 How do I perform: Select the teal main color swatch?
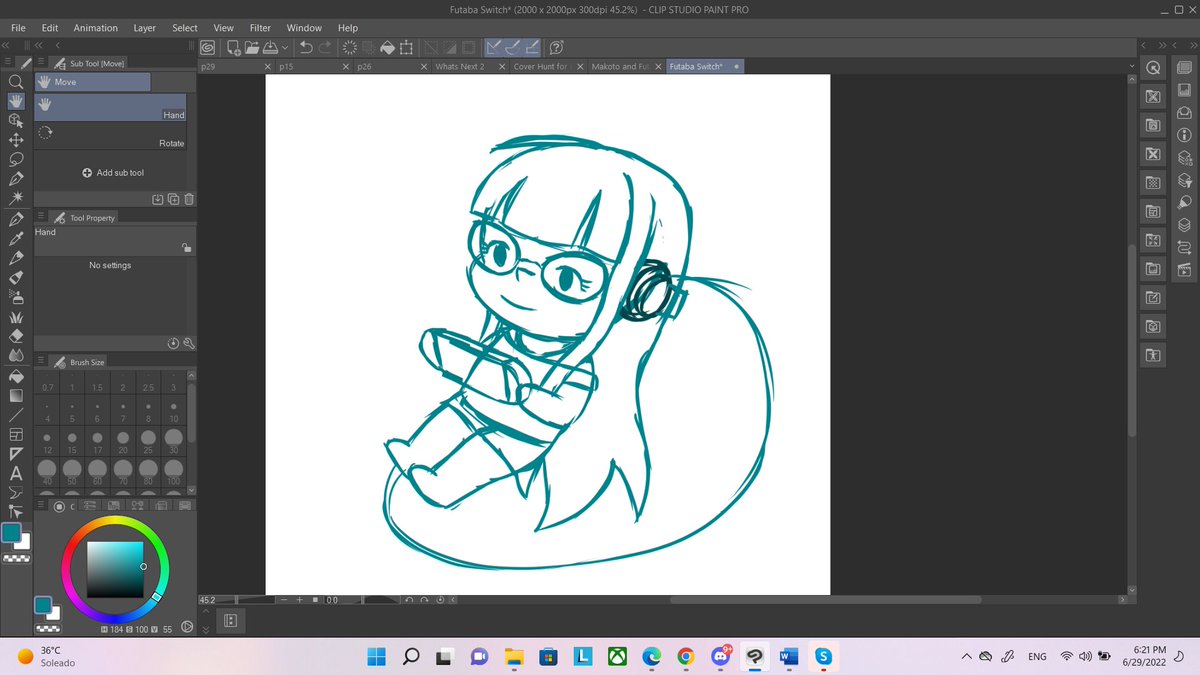tap(11, 532)
